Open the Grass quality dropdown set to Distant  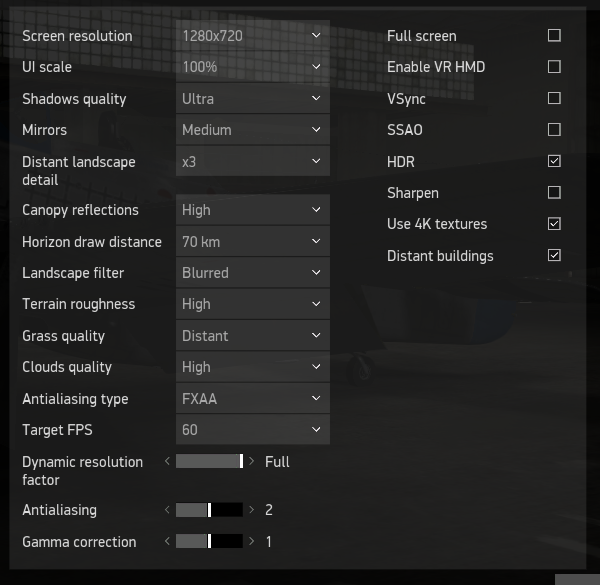pos(253,336)
